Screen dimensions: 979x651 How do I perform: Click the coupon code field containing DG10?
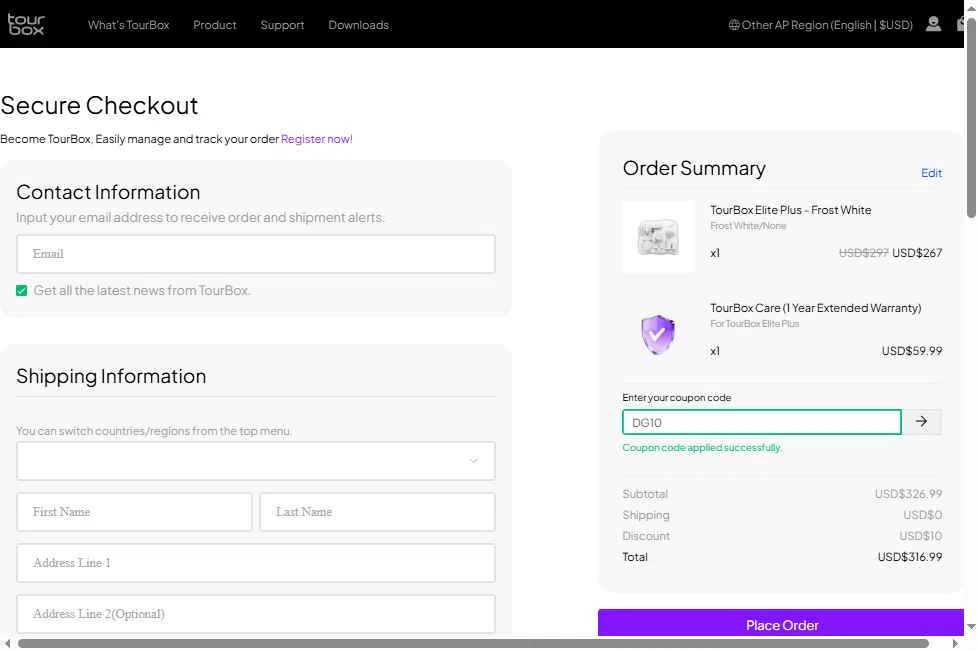(762, 423)
